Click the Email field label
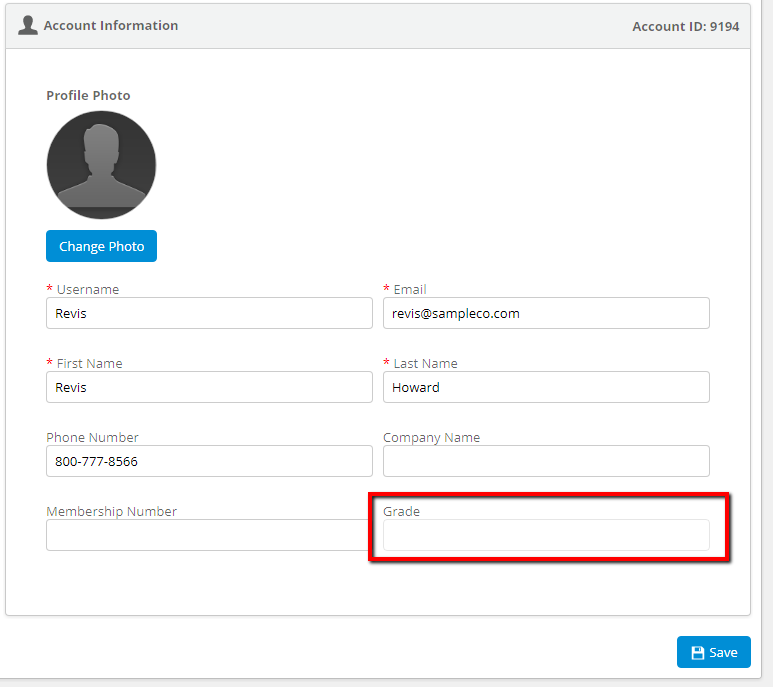Image resolution: width=773 pixels, height=687 pixels. [410, 289]
